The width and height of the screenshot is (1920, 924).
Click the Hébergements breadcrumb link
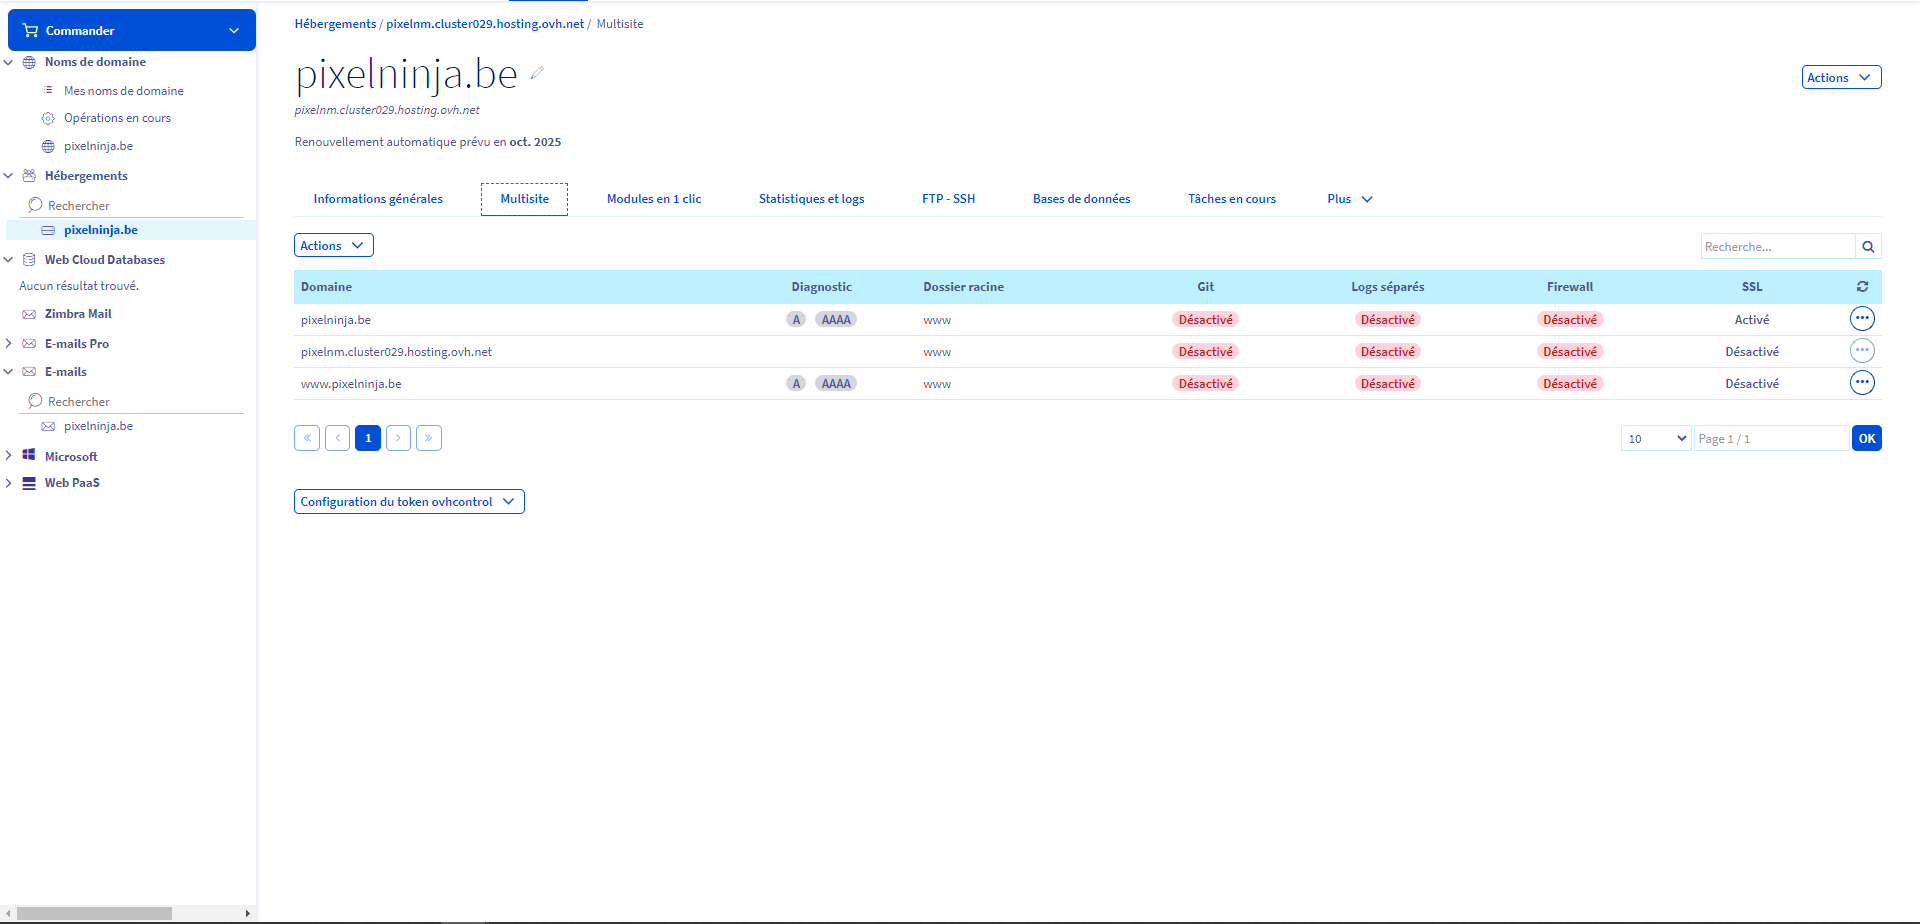pos(335,24)
